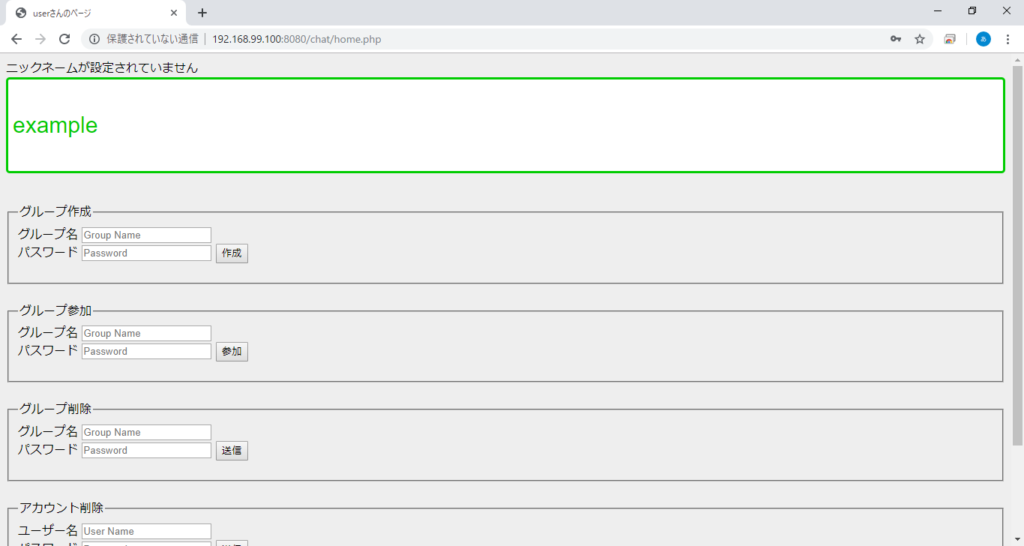The height and width of the screenshot is (546, 1024).
Task: Open the Chrome profile avatar
Action: point(983,39)
